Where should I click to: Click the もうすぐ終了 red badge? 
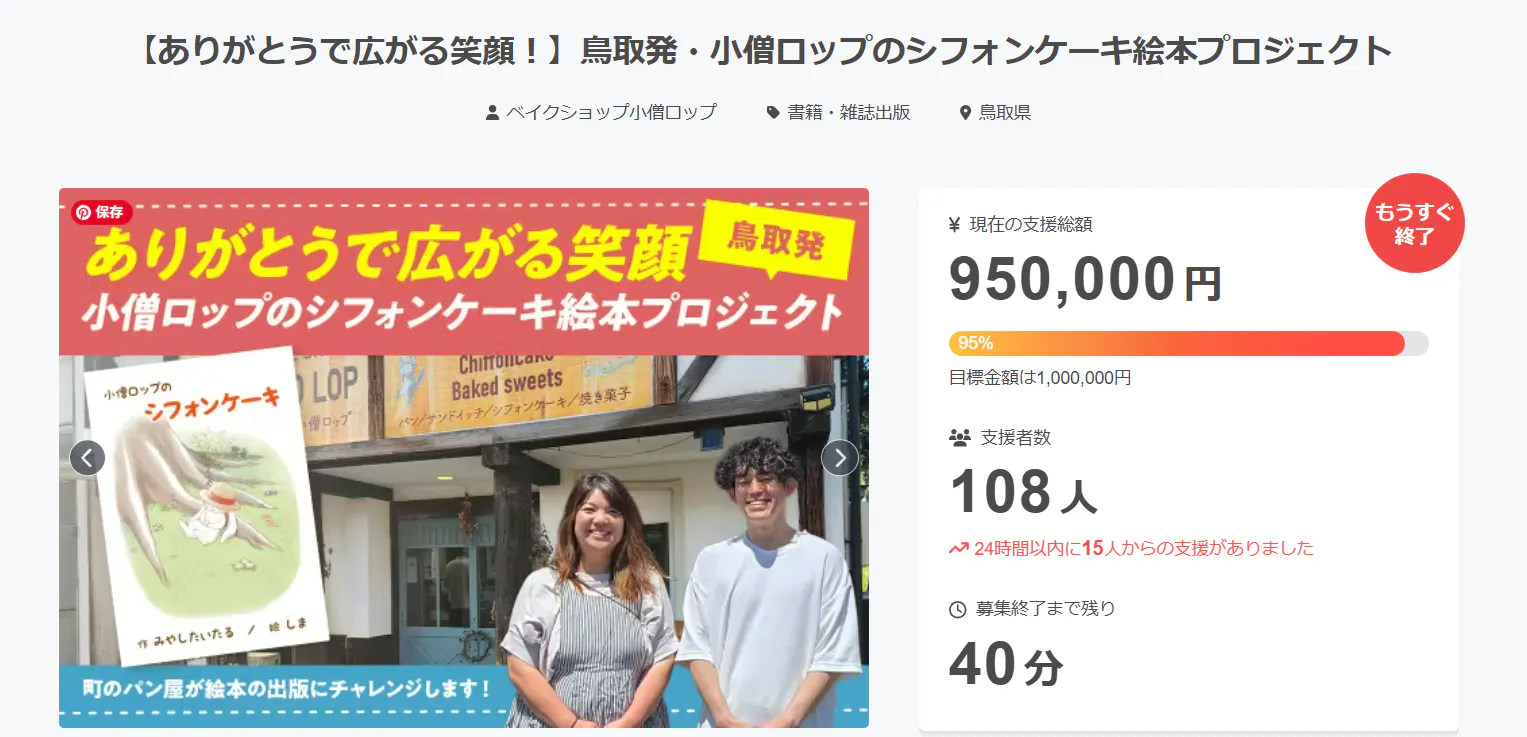pyautogui.click(x=1414, y=224)
